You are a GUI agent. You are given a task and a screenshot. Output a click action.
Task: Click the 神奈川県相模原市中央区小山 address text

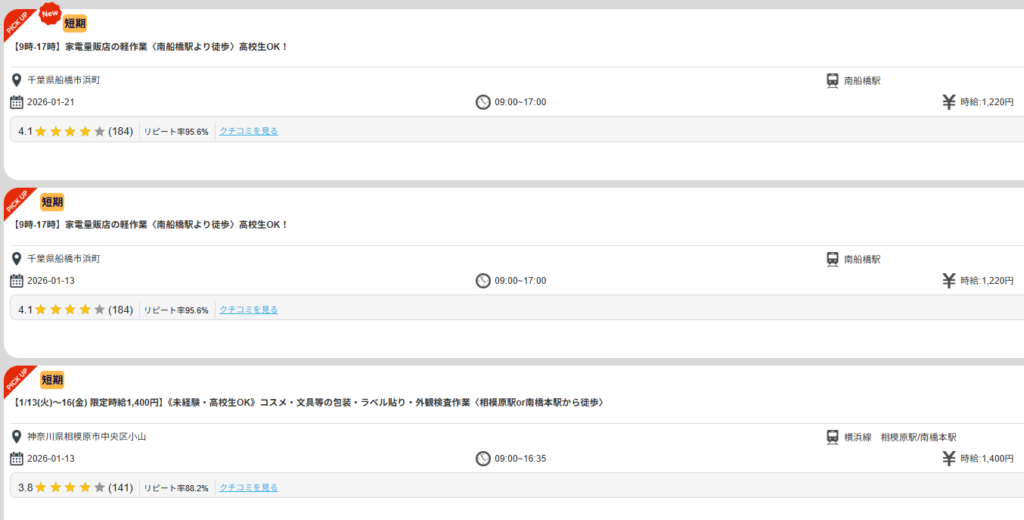tap(87, 437)
